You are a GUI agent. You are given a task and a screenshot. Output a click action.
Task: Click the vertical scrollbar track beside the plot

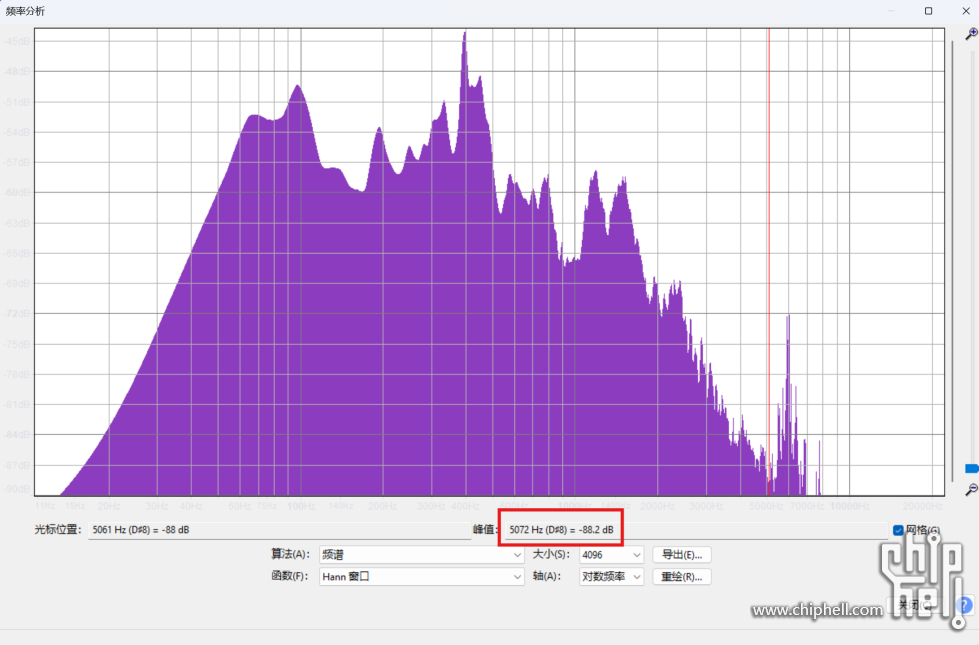(x=952, y=260)
